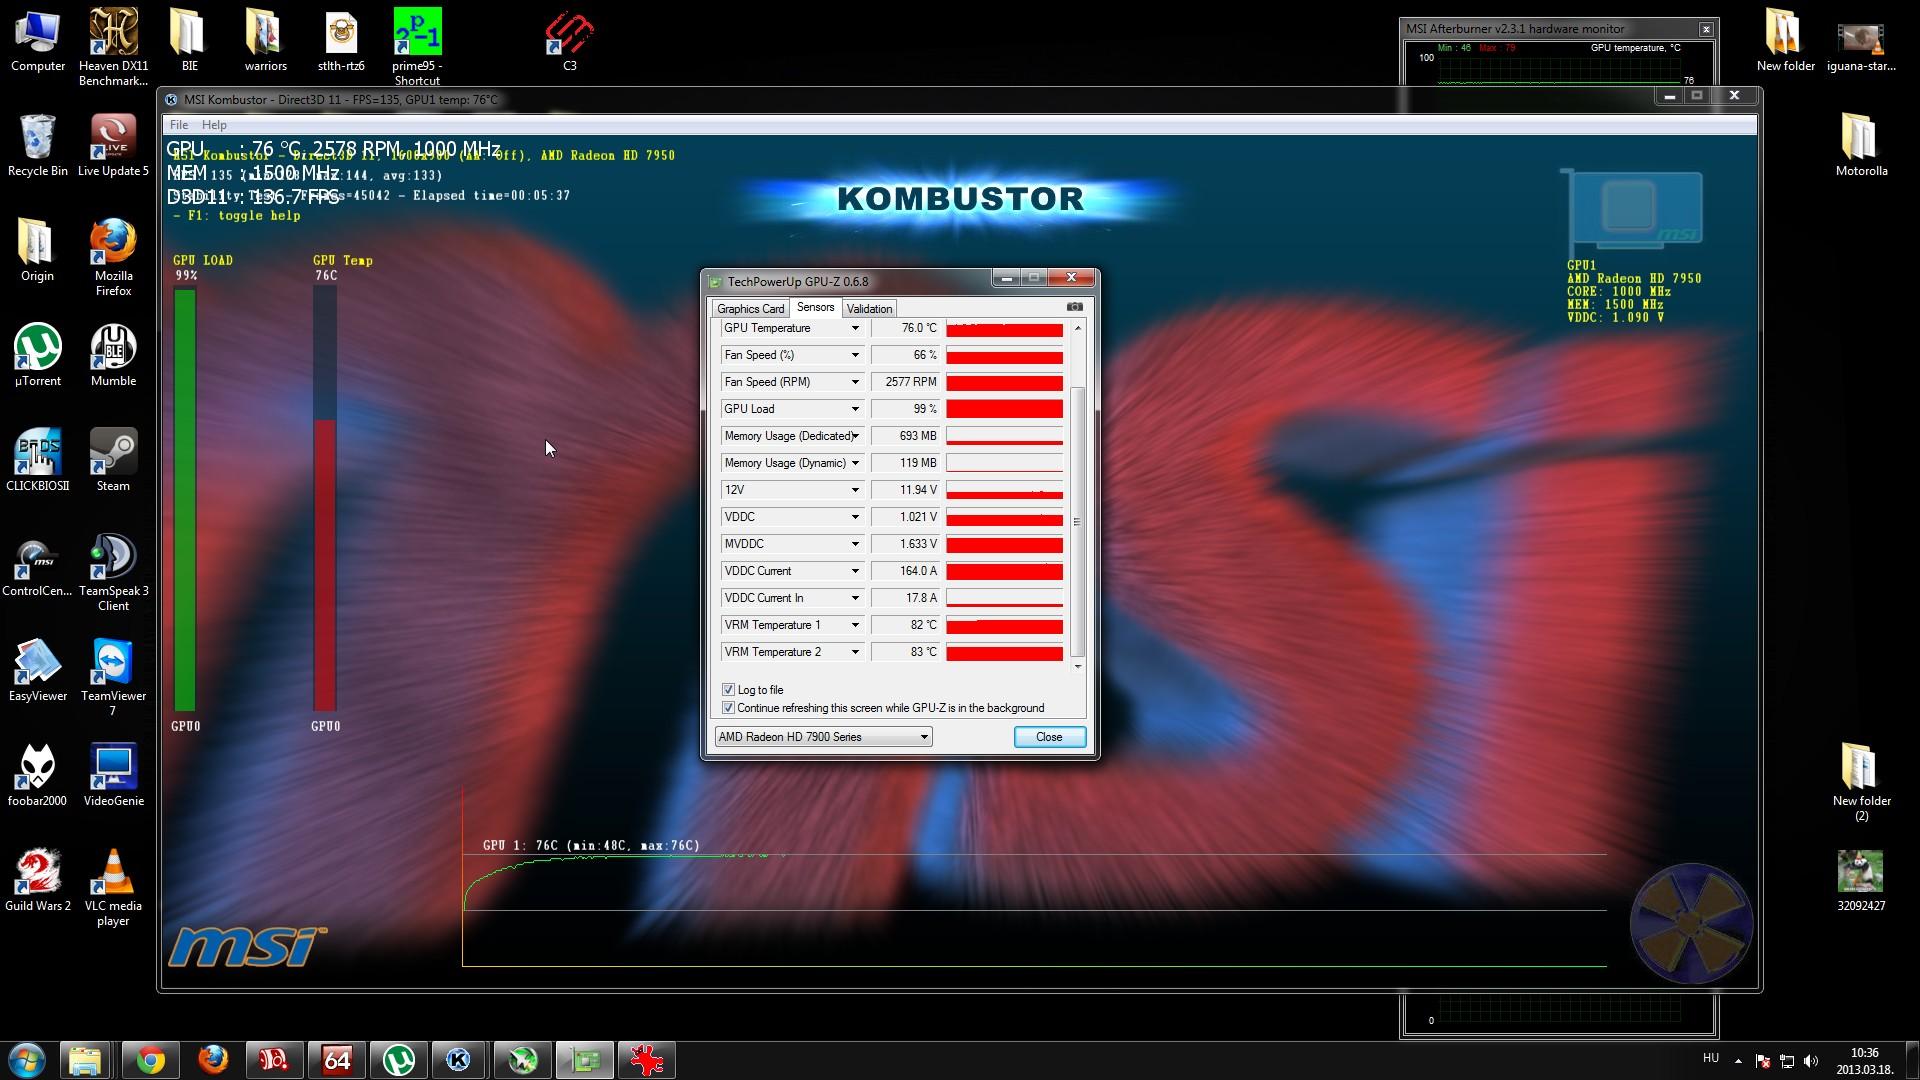
Task: Click the GPU-Z sensors scroll down arrow
Action: [1078, 666]
